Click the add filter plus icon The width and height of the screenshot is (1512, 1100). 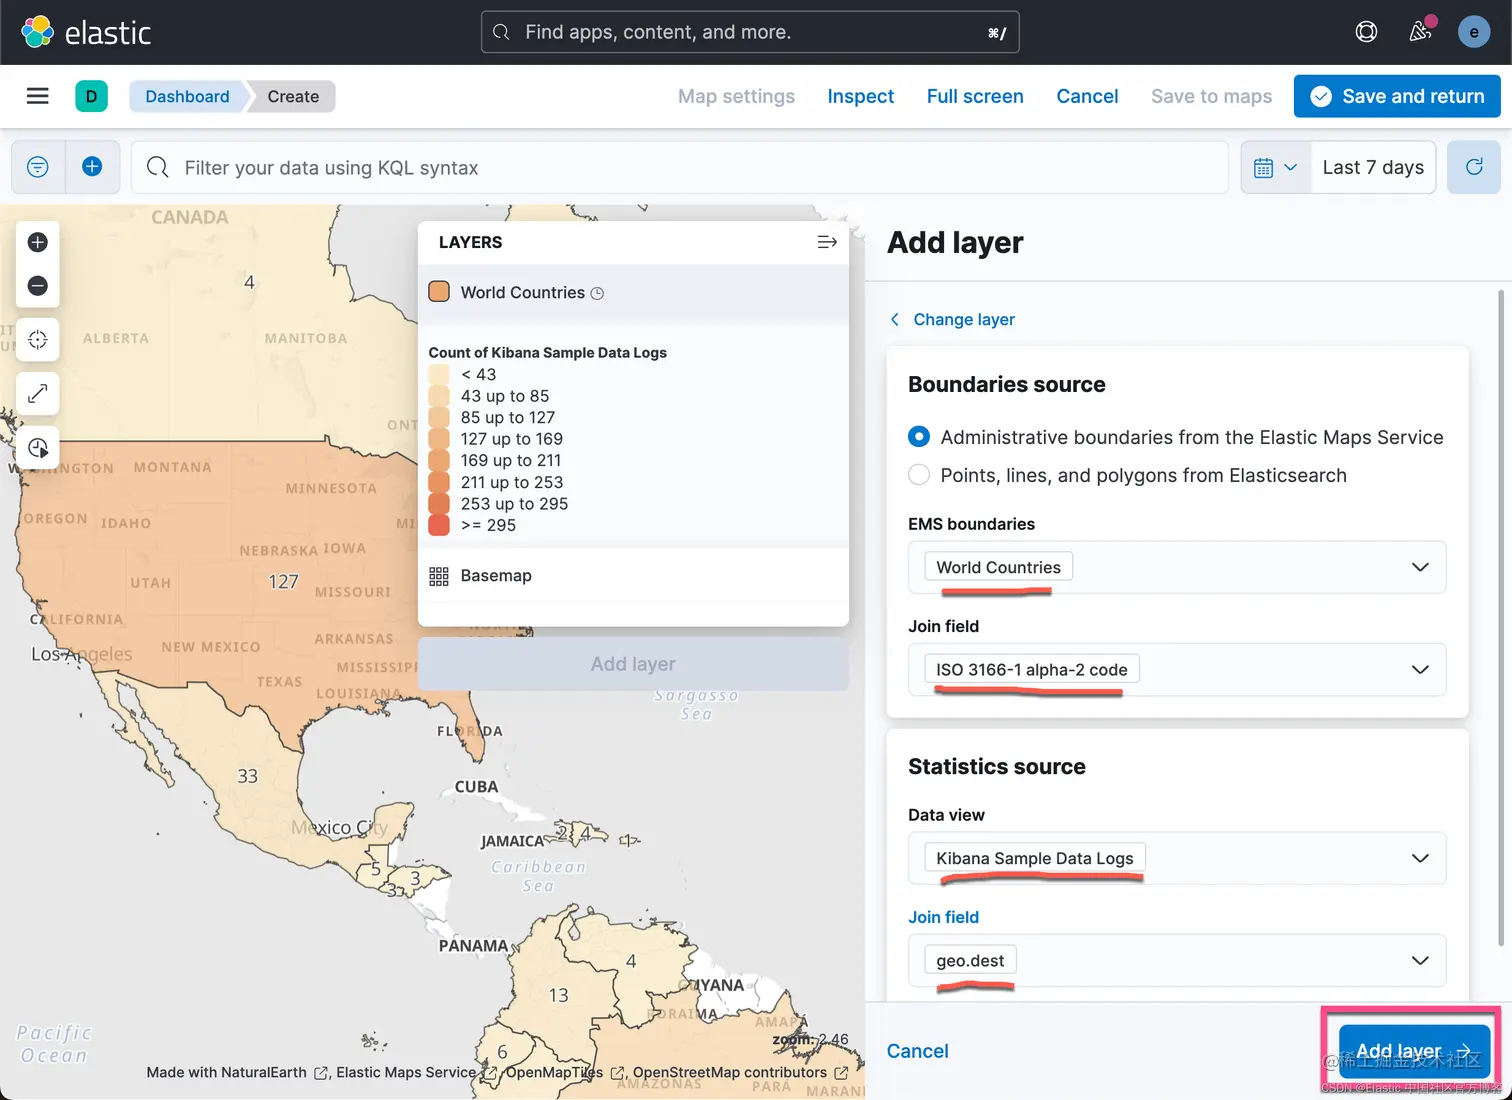pos(92,167)
